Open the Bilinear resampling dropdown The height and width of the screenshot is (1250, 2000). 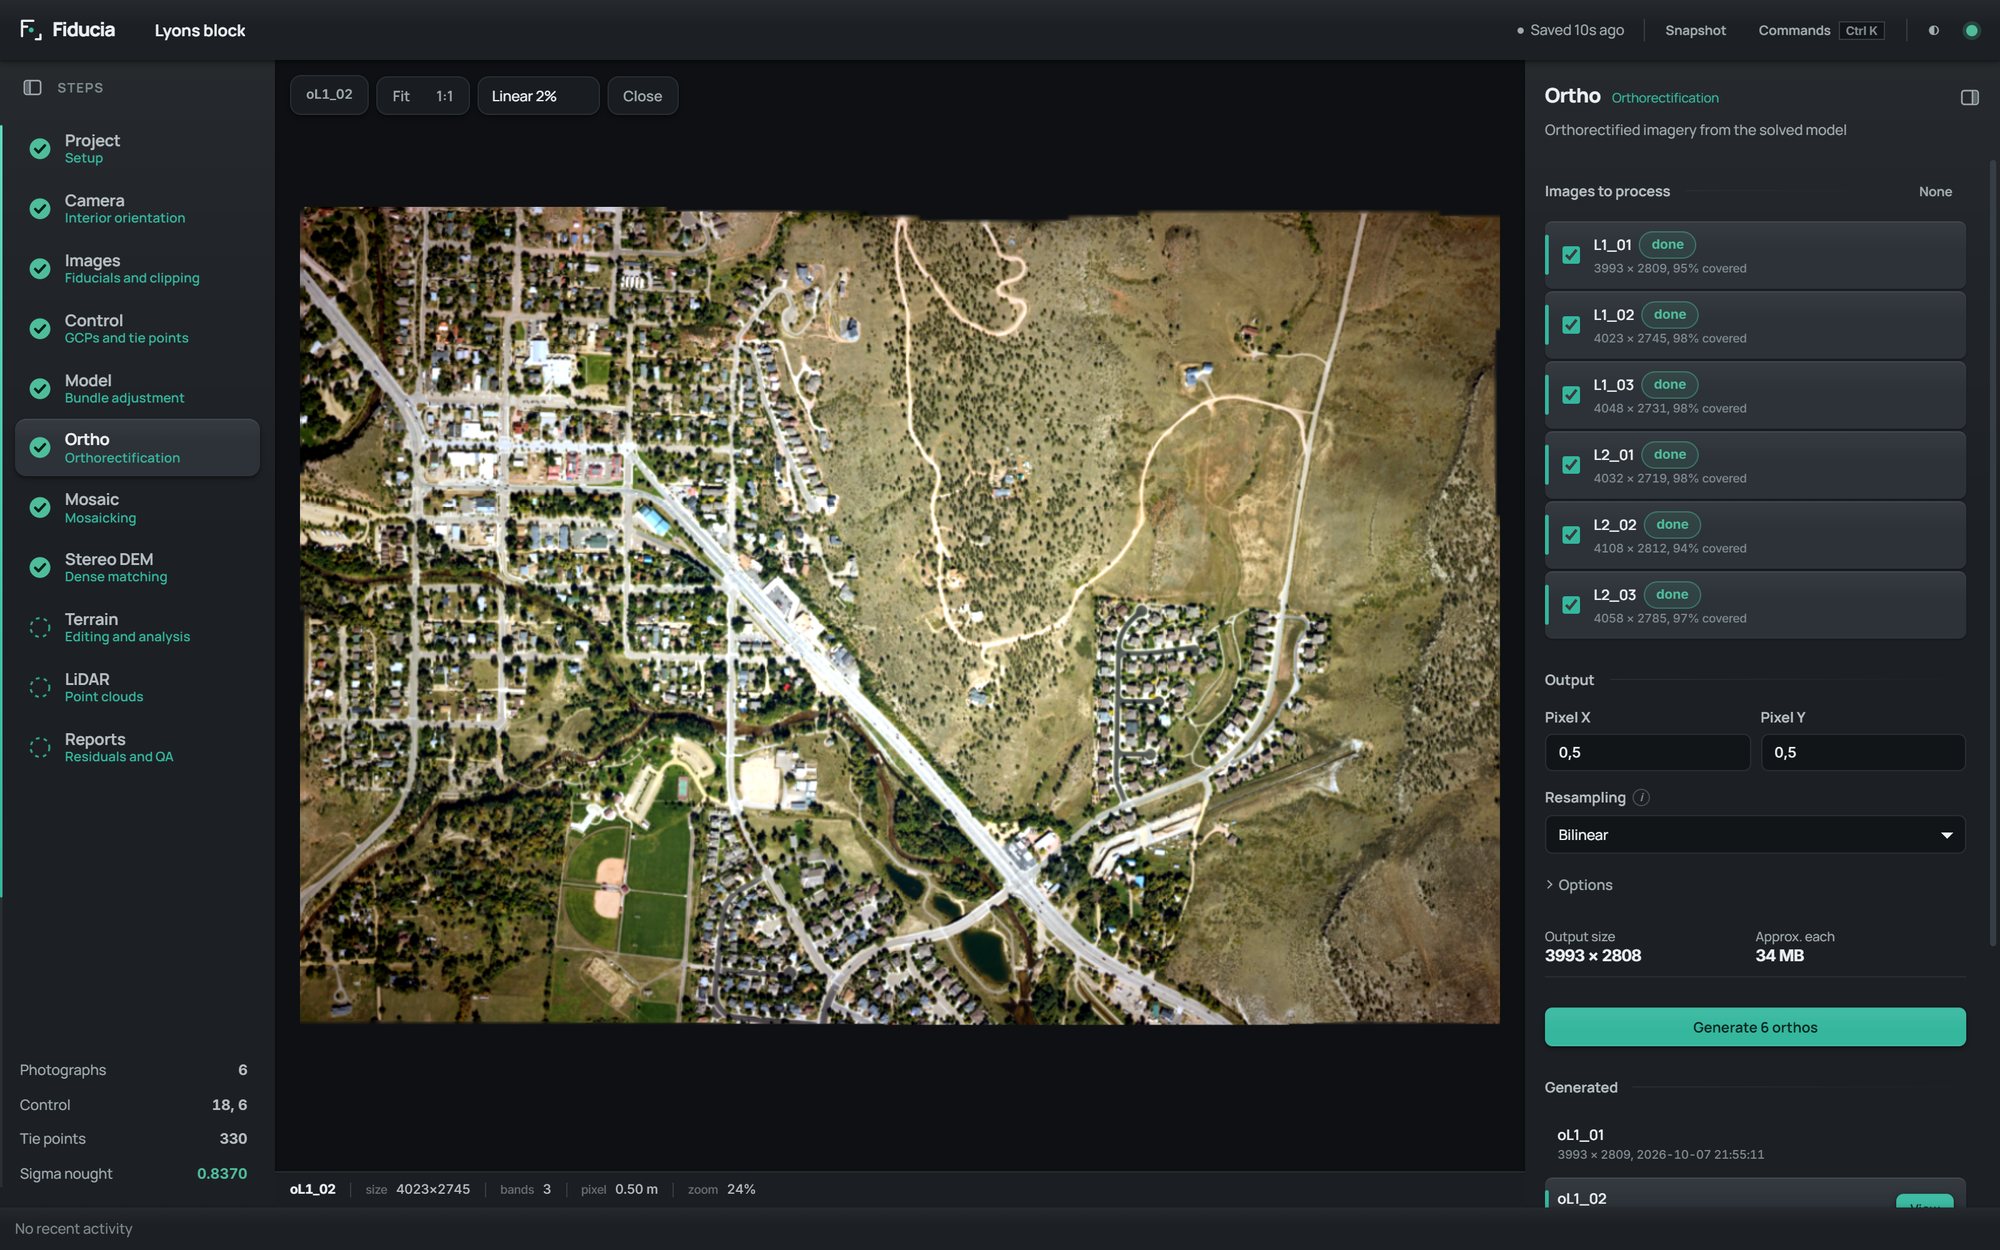tap(1755, 835)
